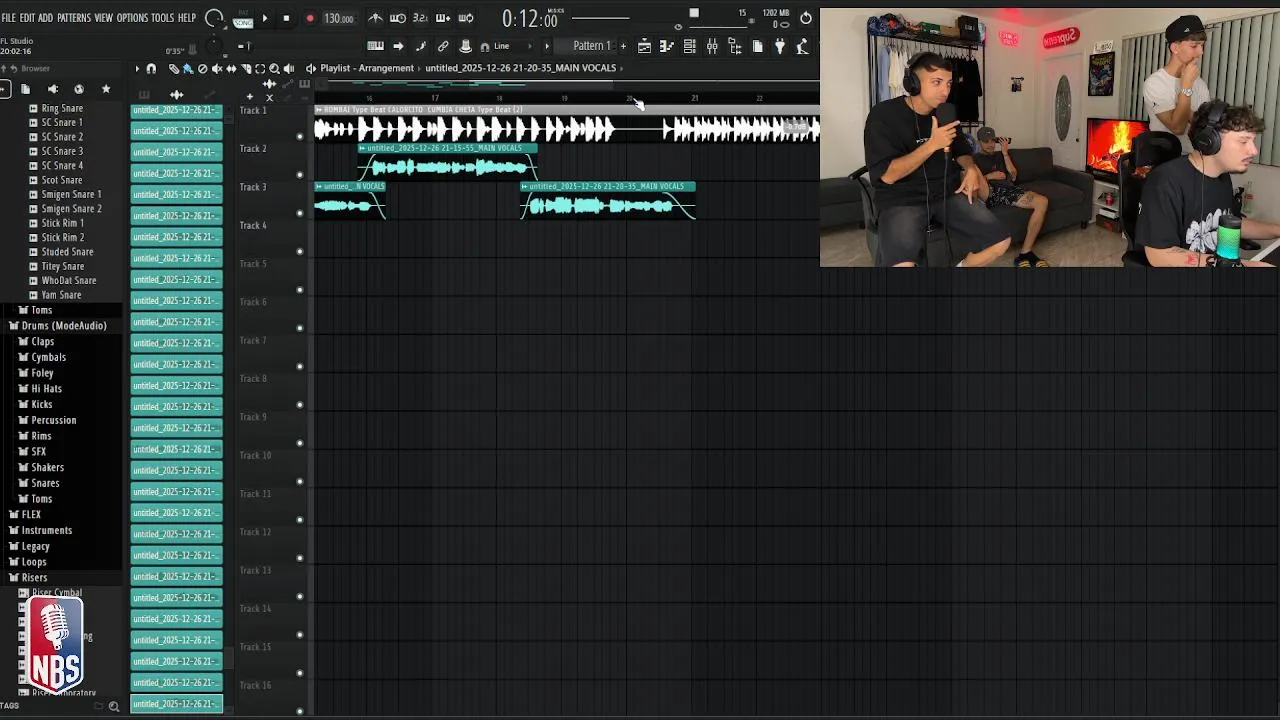The width and height of the screenshot is (1280, 720).
Task: Open the Piano roll view icon
Action: point(666,46)
